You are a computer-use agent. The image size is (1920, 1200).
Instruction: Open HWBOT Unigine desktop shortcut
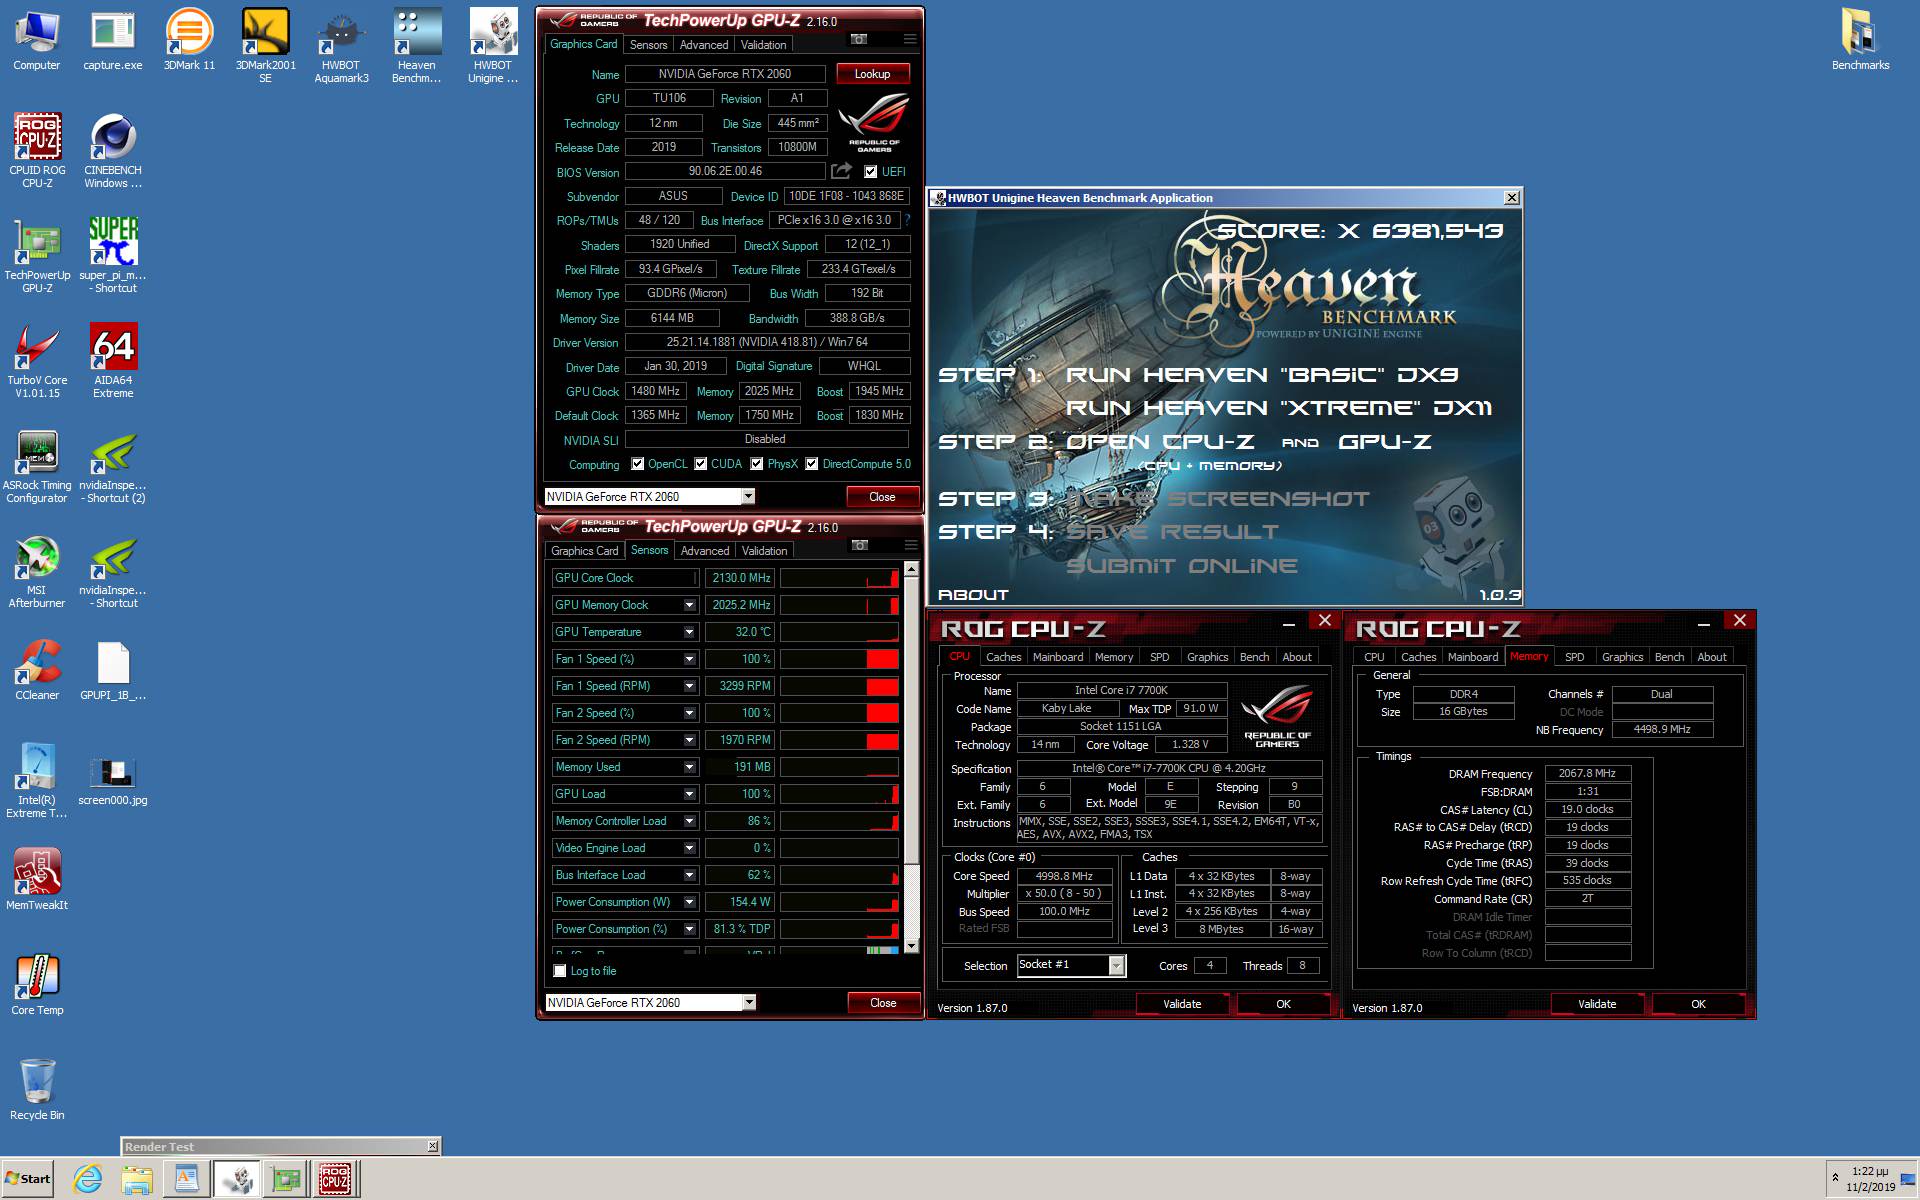[x=493, y=46]
